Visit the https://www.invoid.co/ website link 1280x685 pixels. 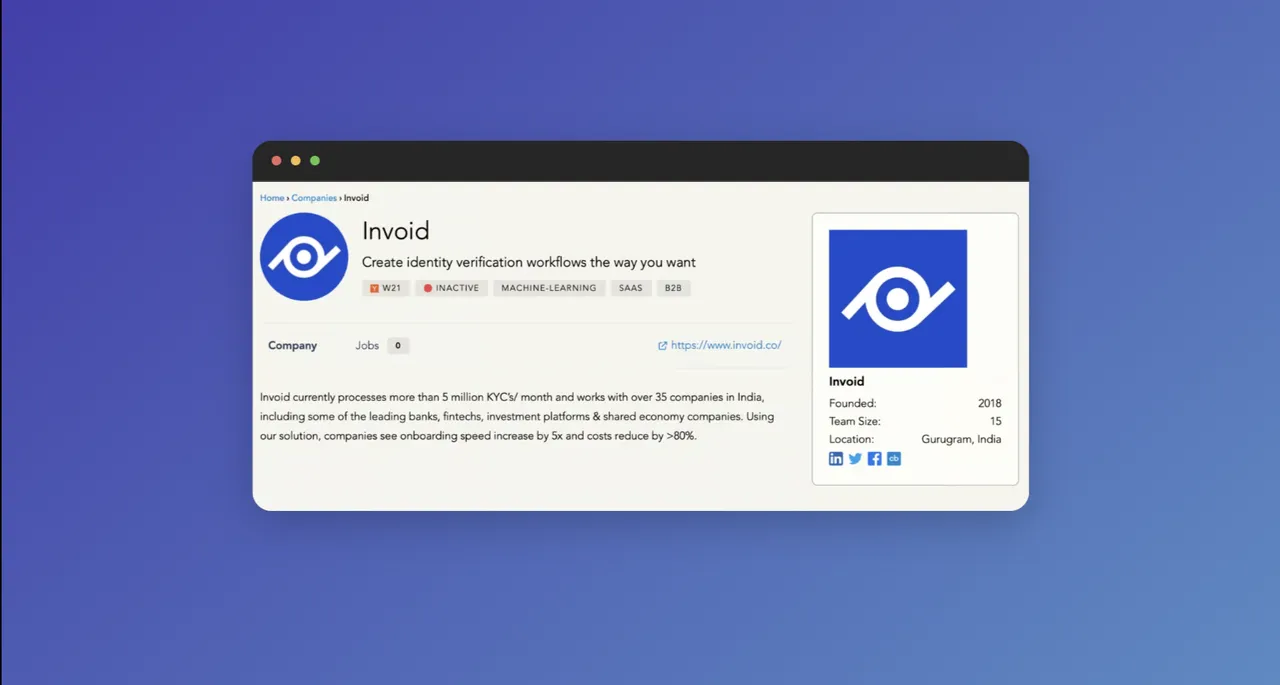click(x=719, y=345)
